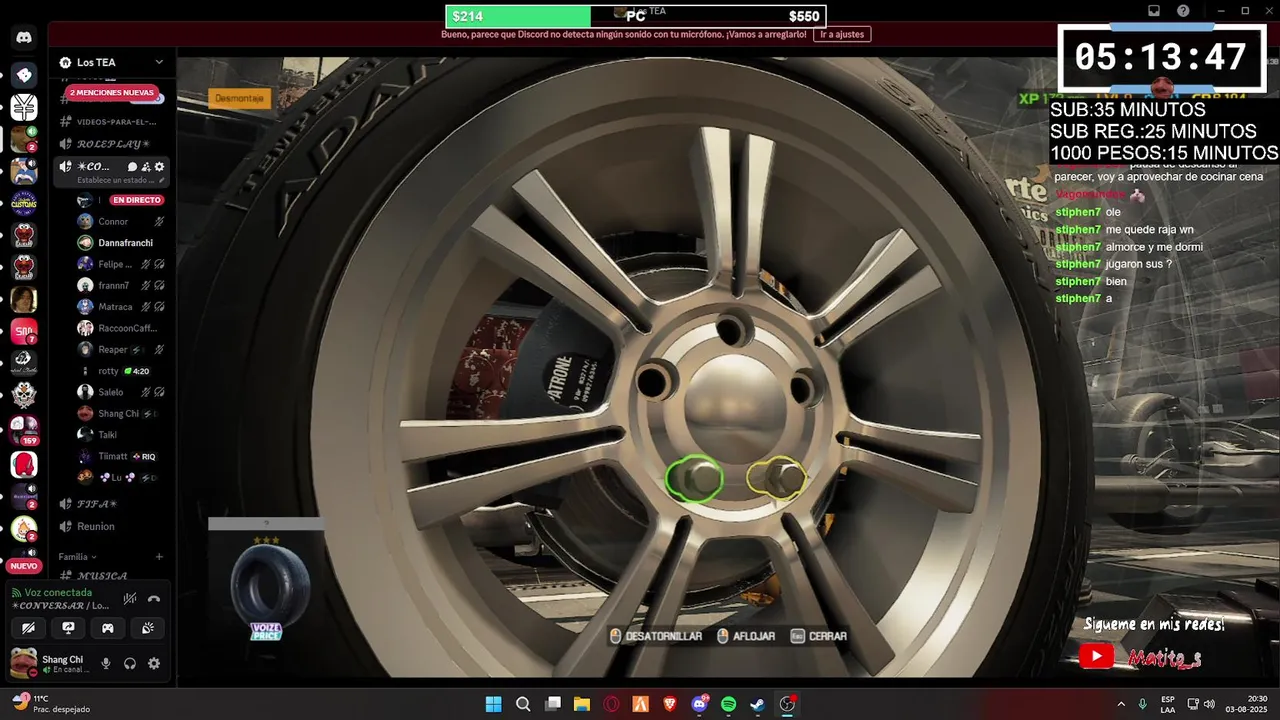
Task: Open the server icon with 159 badge
Action: pyautogui.click(x=24, y=429)
